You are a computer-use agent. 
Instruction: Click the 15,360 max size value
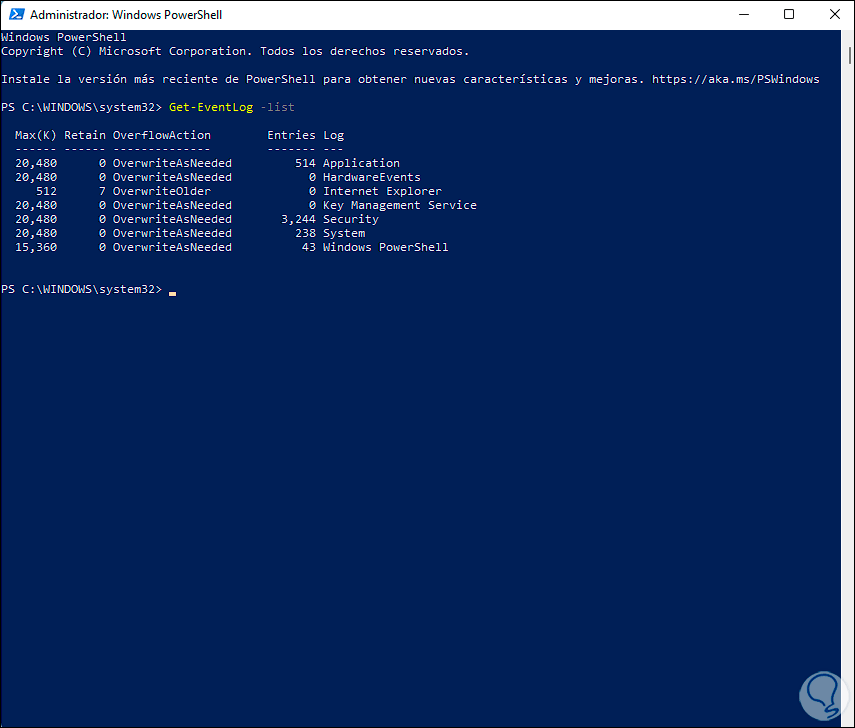tap(36, 247)
